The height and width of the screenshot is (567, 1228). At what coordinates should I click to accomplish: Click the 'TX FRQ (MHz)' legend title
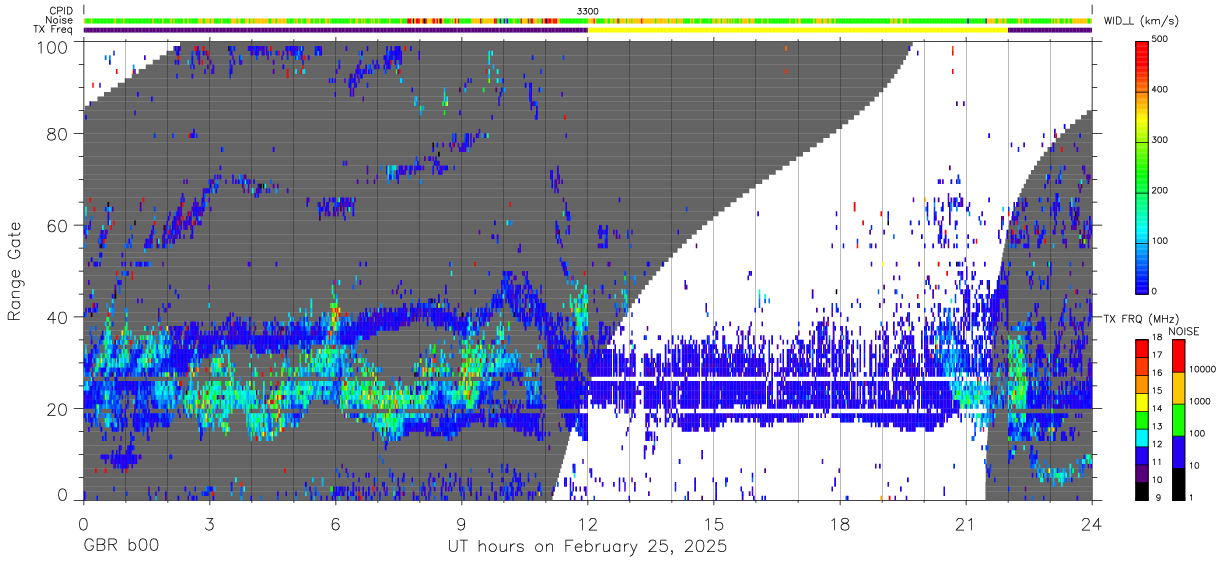point(1140,319)
